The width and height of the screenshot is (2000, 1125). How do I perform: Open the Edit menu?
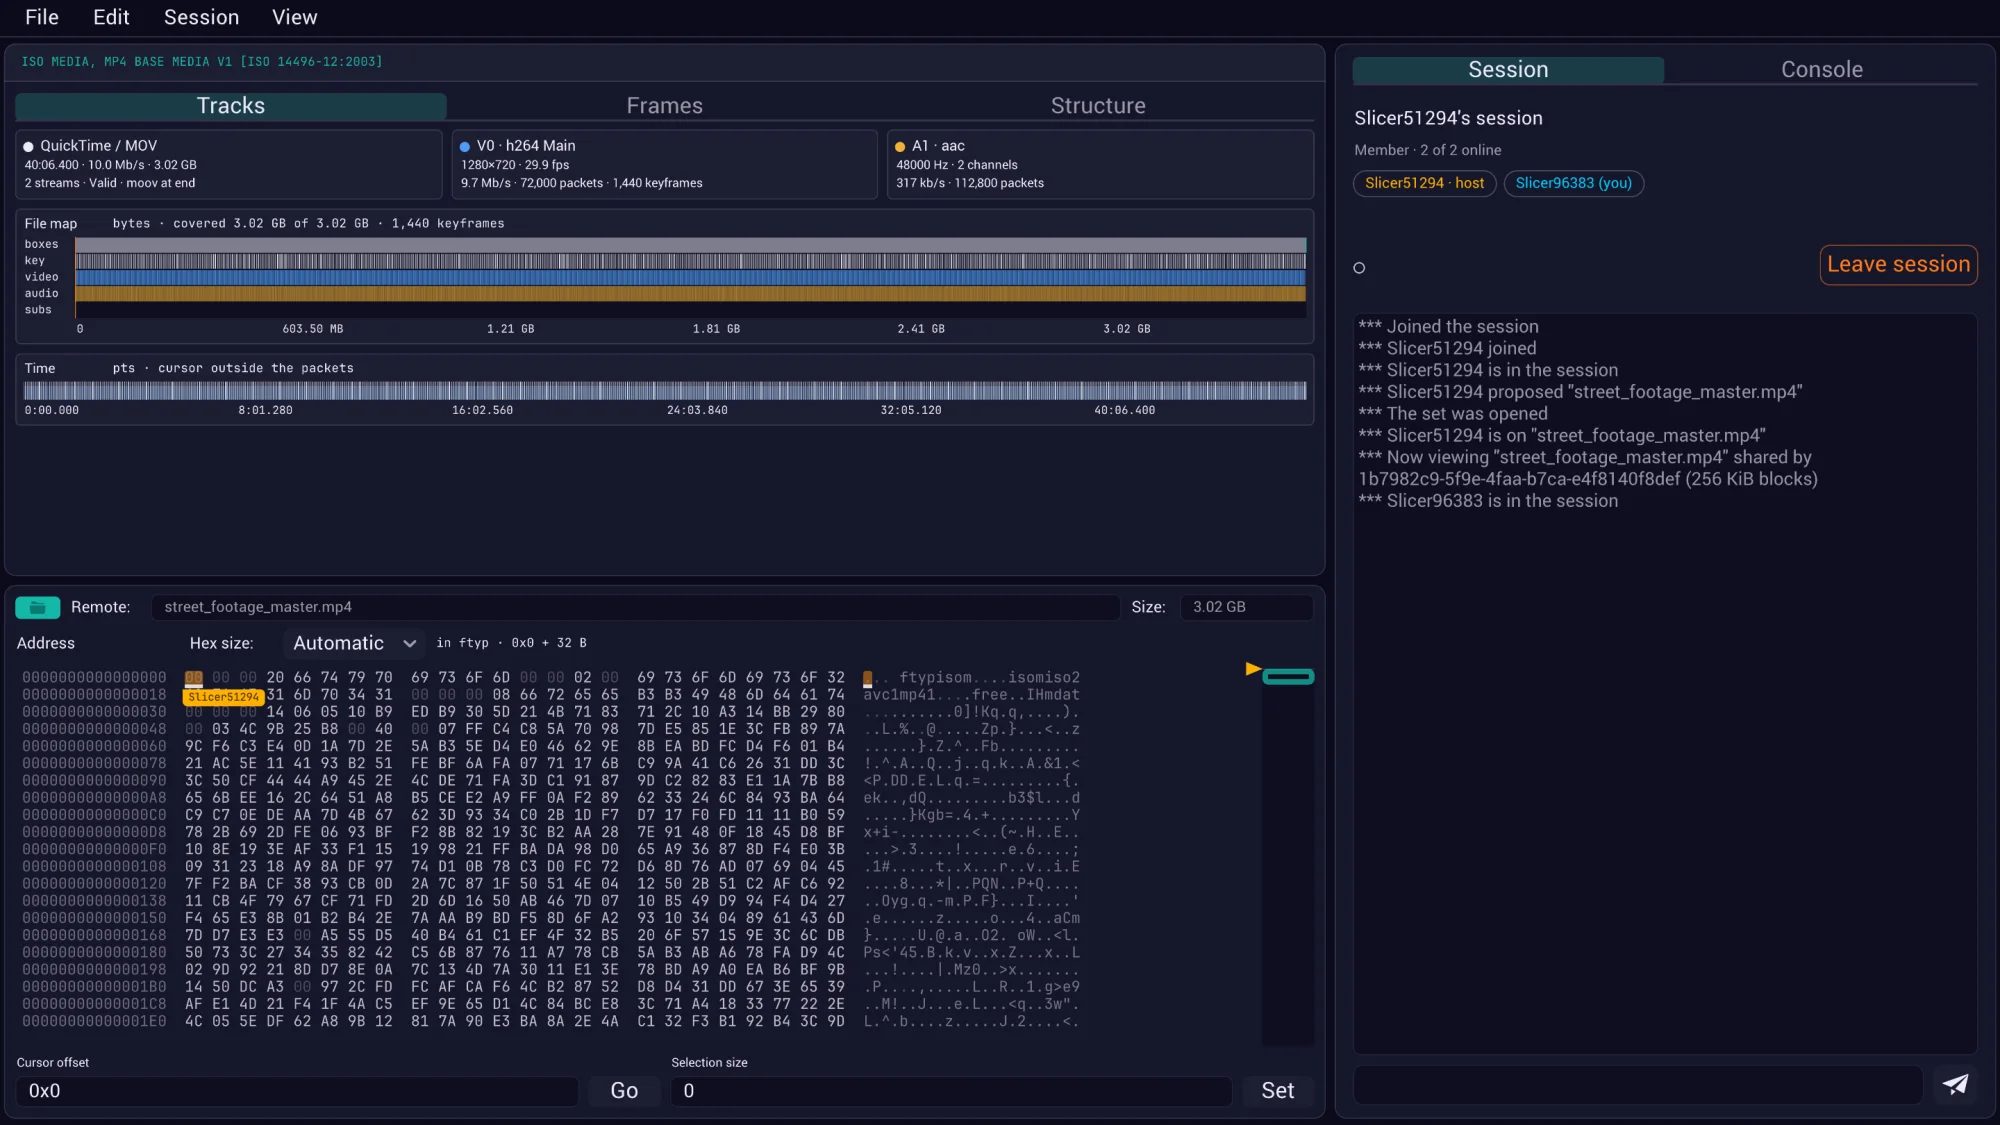(x=111, y=17)
